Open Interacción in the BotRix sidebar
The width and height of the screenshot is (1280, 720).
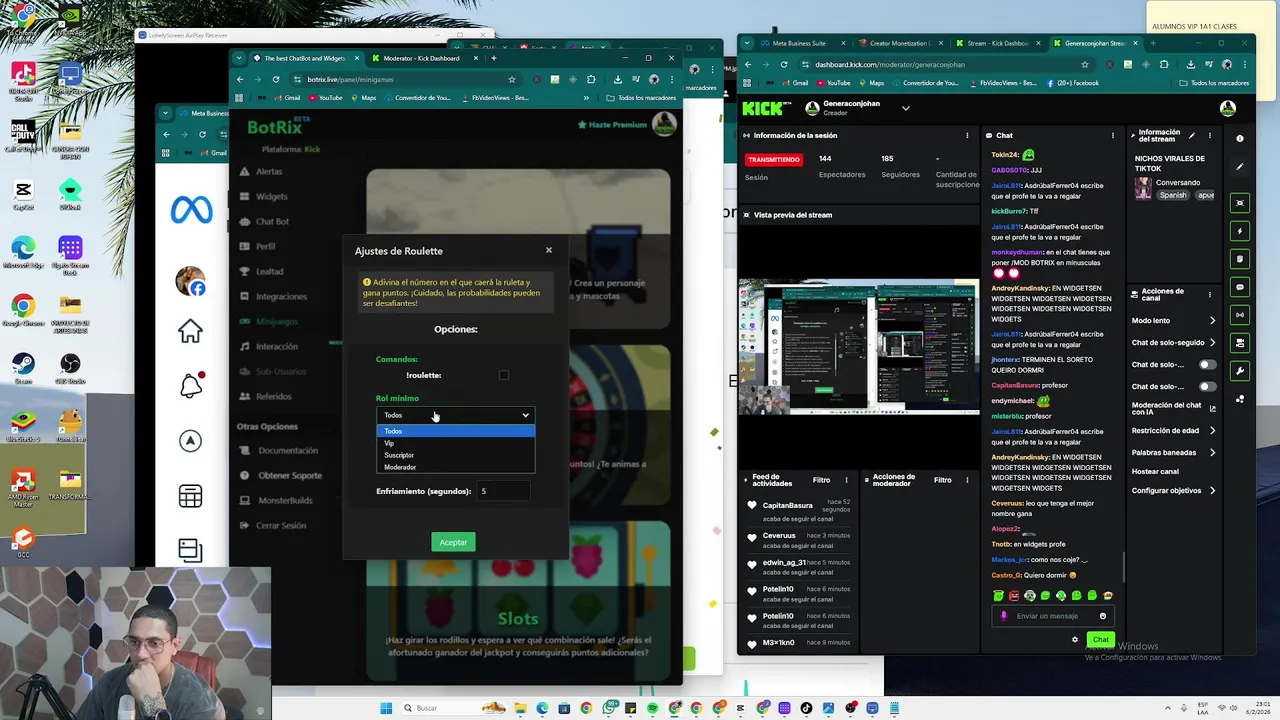pos(276,346)
